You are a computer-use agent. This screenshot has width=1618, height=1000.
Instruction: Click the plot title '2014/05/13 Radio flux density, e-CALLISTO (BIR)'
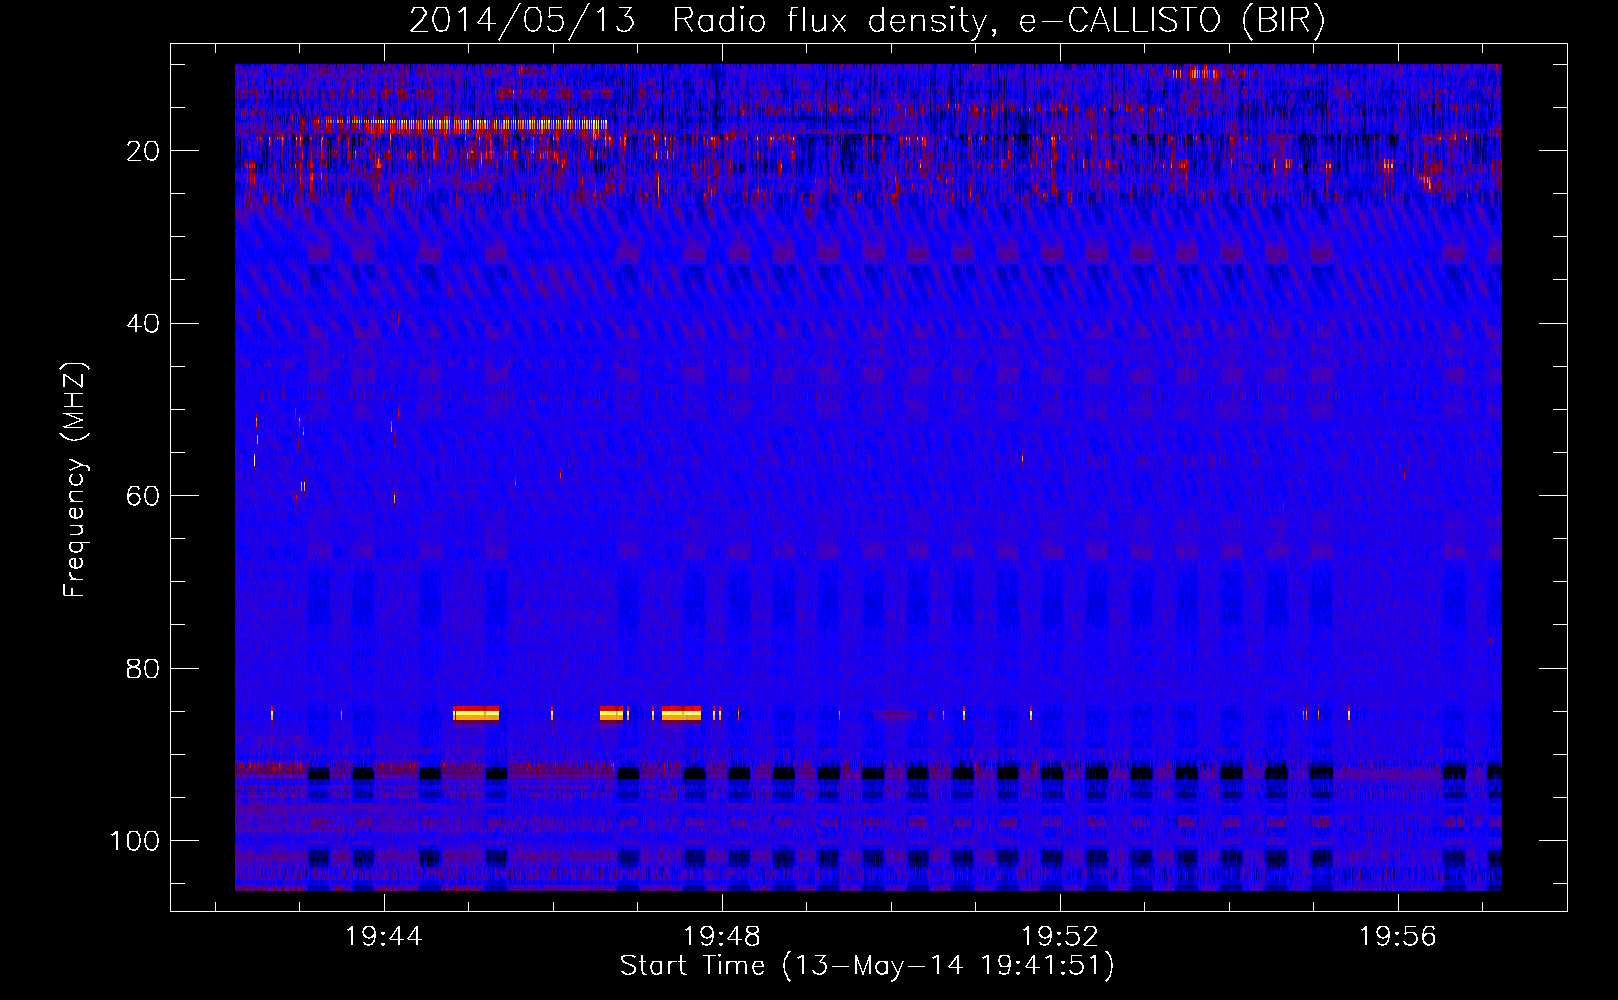[867, 20]
